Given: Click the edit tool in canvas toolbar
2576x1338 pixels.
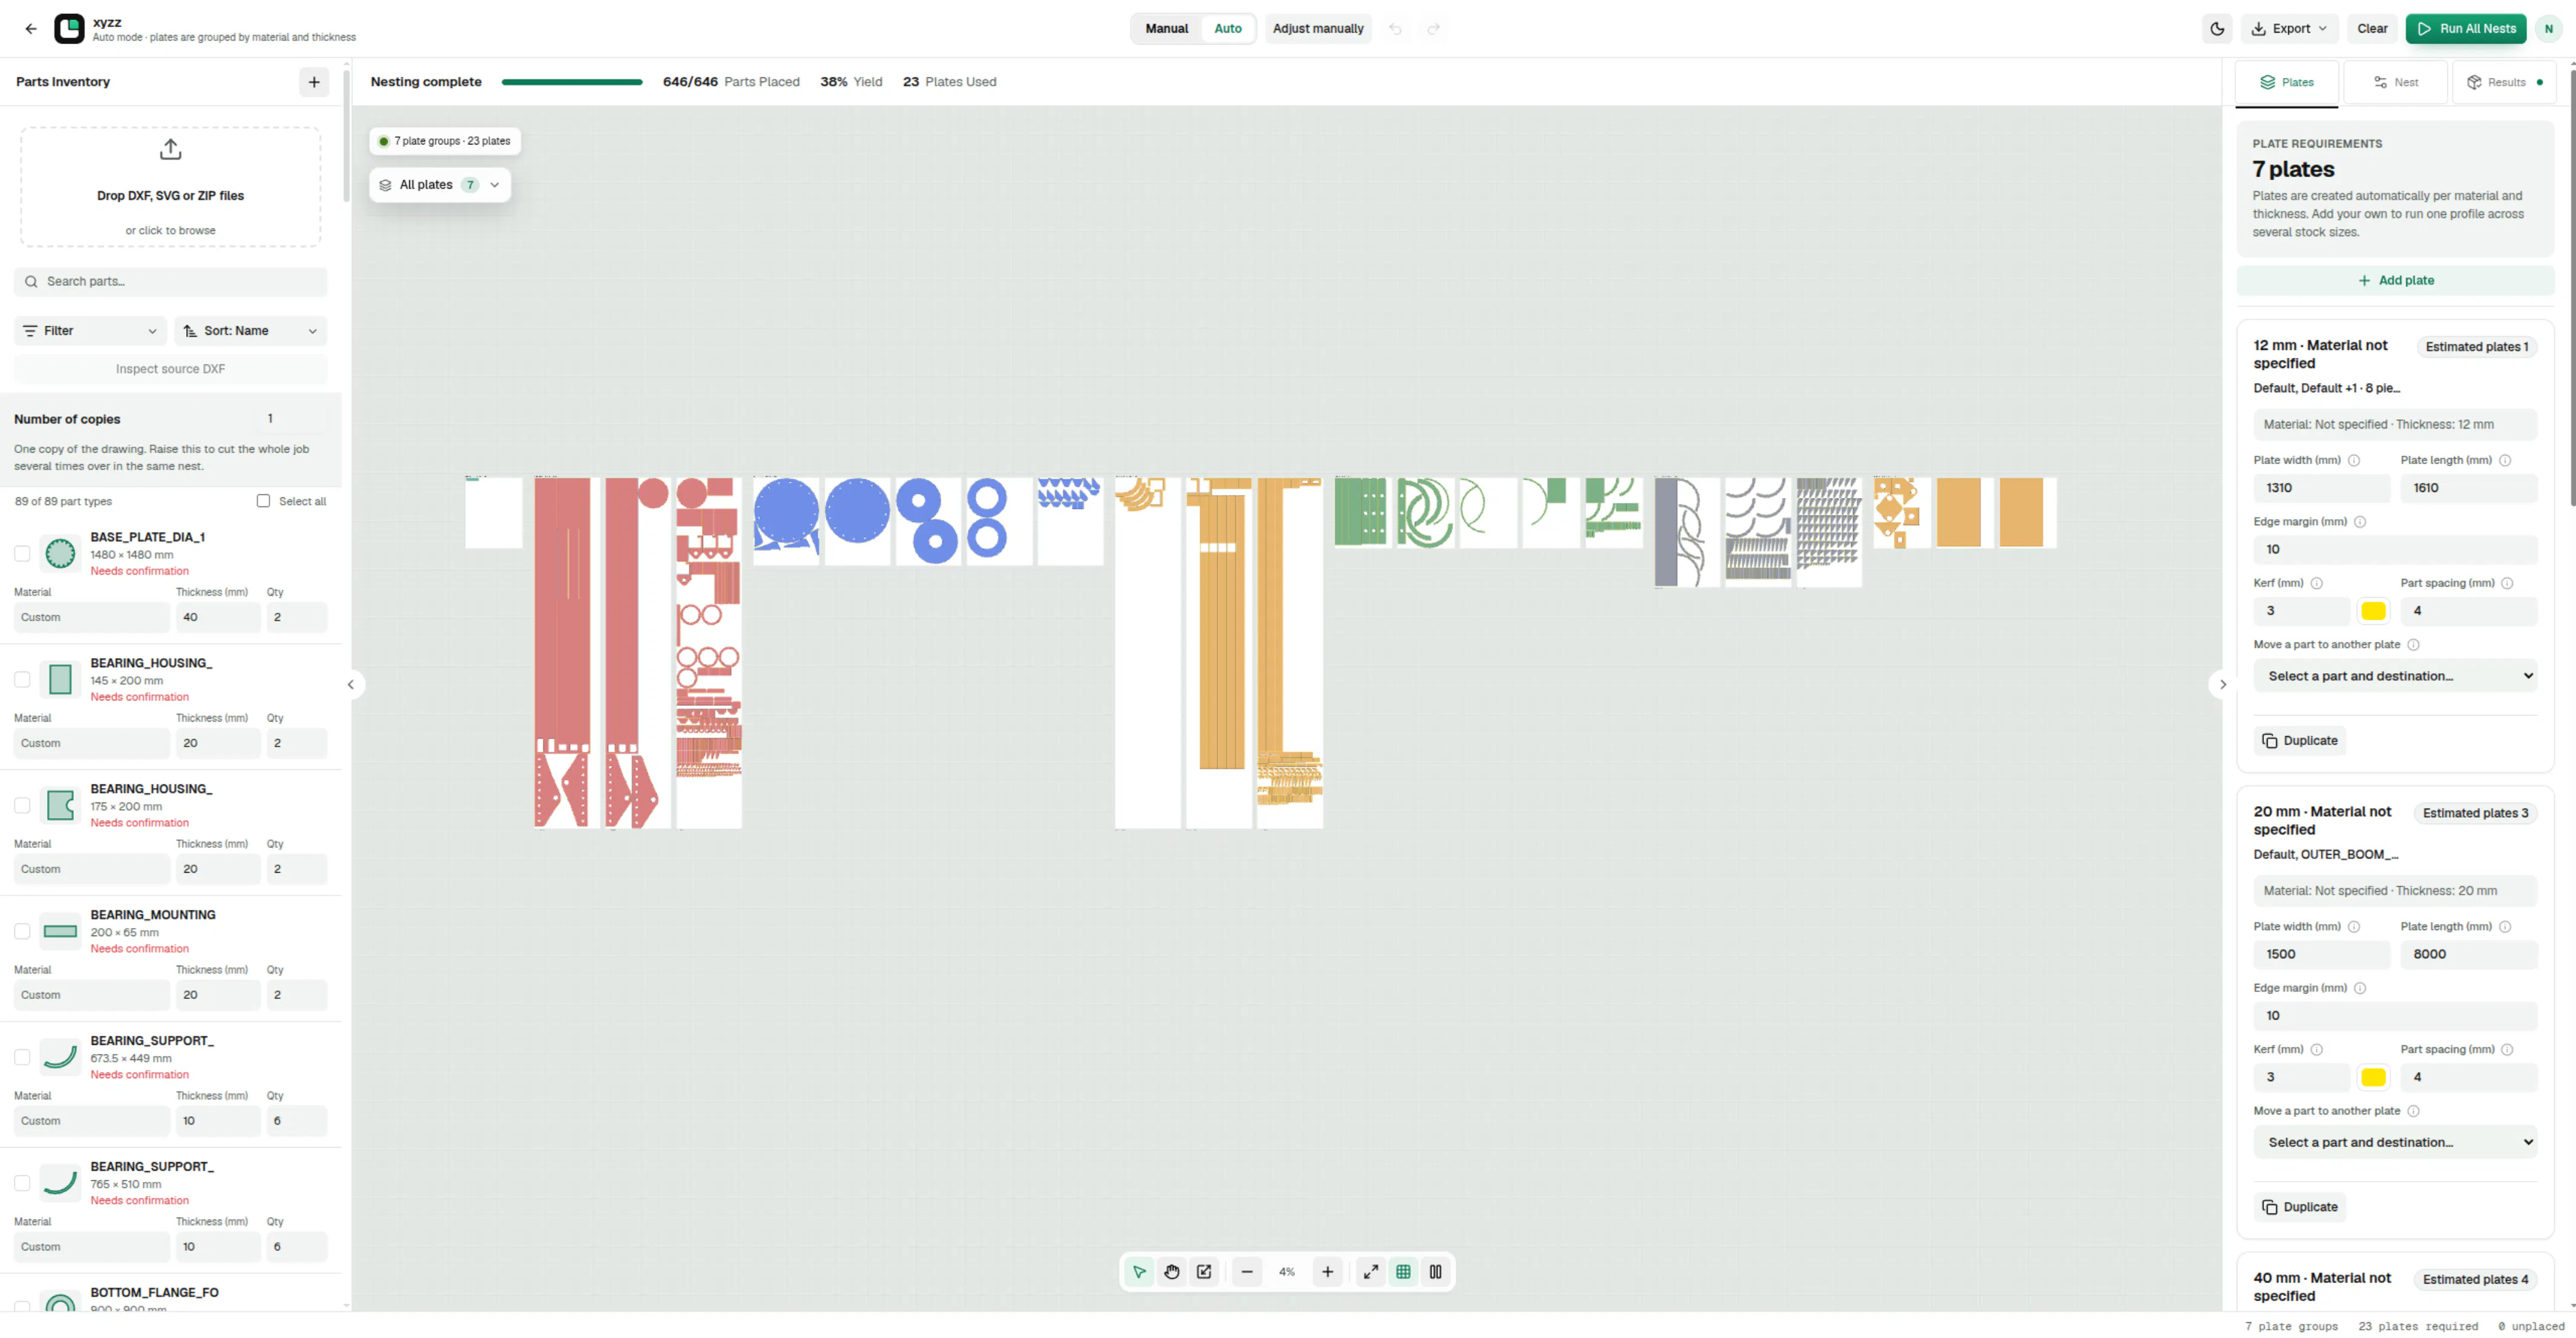Looking at the screenshot, I should (x=1204, y=1272).
